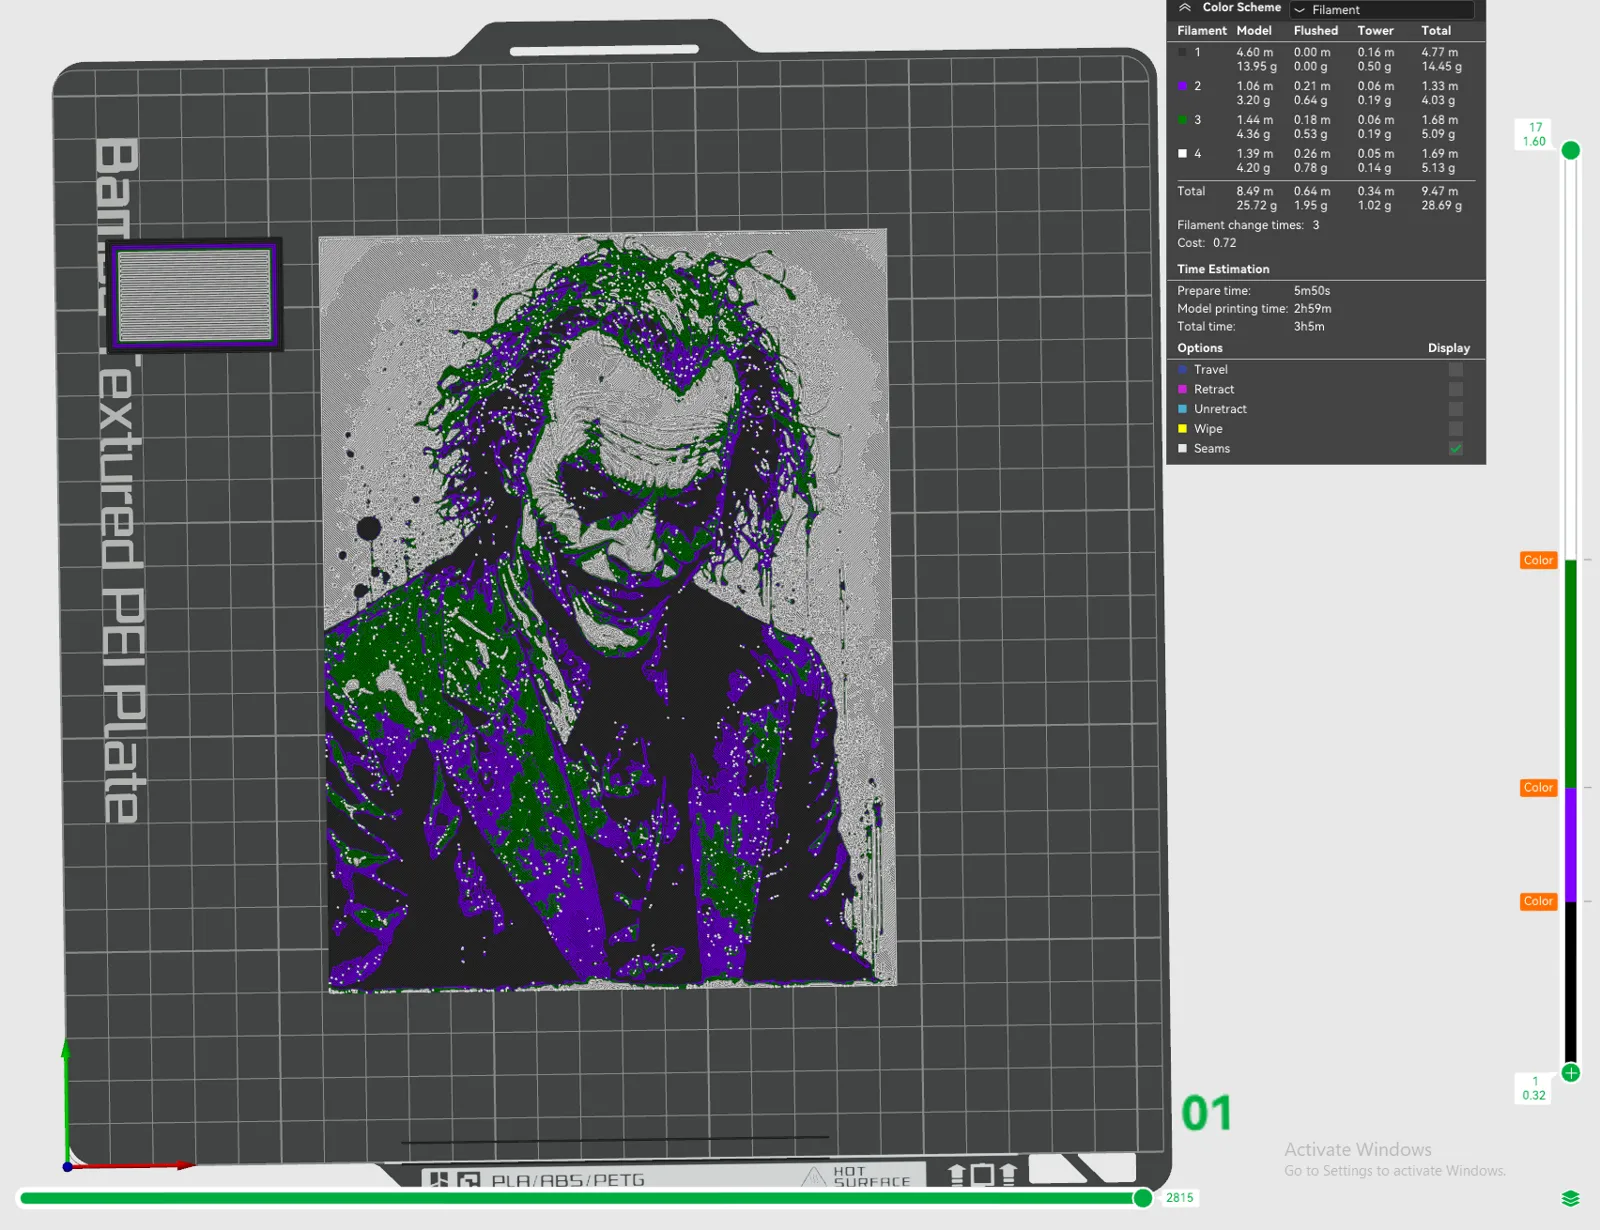Click the top layer label 17 / 1.60
The width and height of the screenshot is (1600, 1230).
pos(1535,134)
